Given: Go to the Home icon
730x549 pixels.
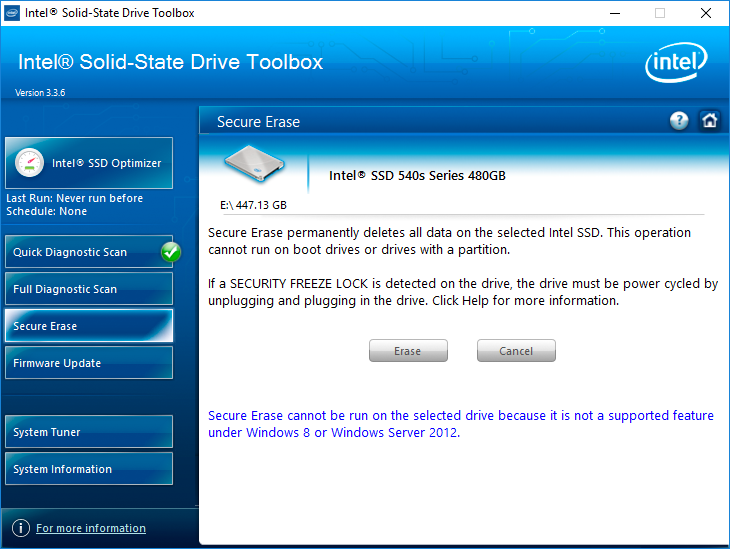Looking at the screenshot, I should [710, 121].
